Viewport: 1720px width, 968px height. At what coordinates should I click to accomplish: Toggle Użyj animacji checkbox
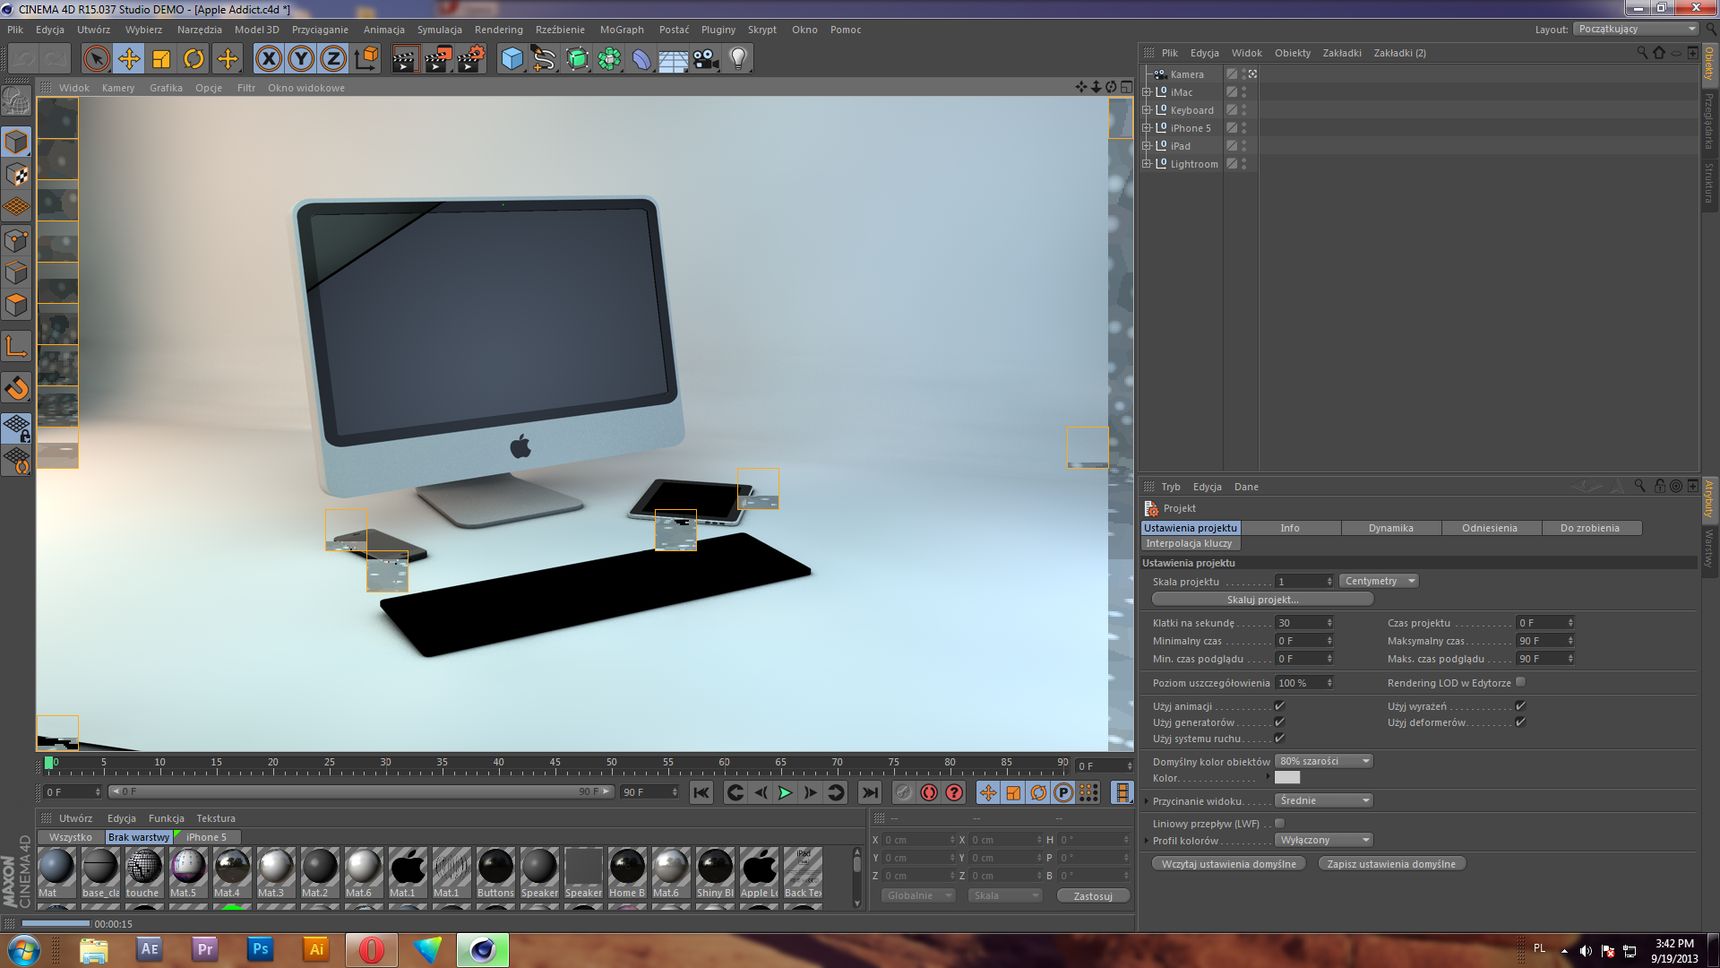click(x=1279, y=706)
